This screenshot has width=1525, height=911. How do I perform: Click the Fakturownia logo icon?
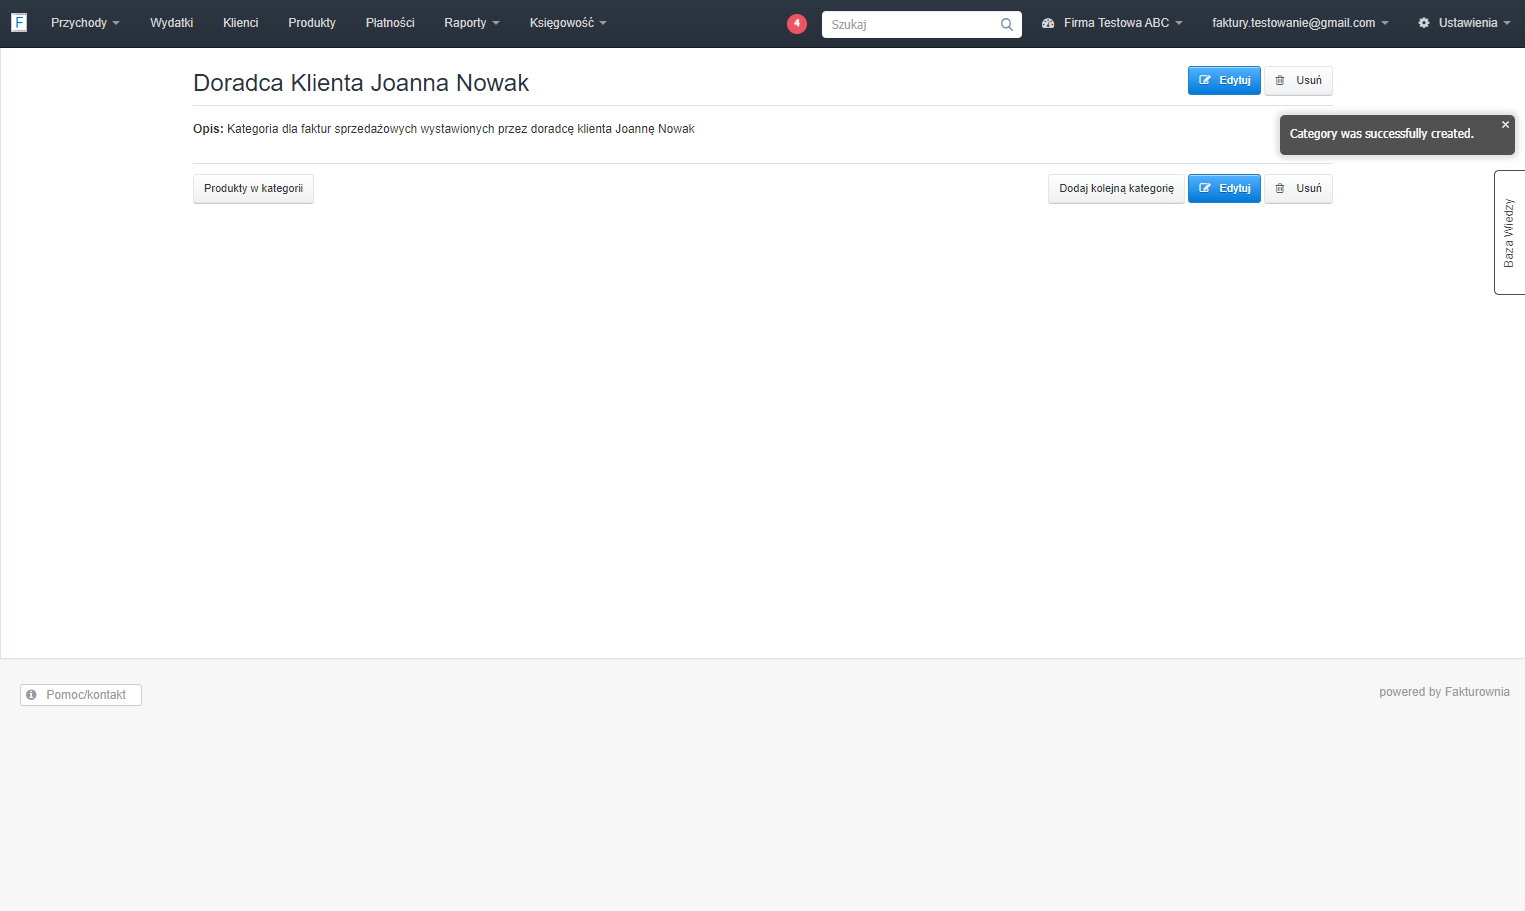(x=19, y=22)
